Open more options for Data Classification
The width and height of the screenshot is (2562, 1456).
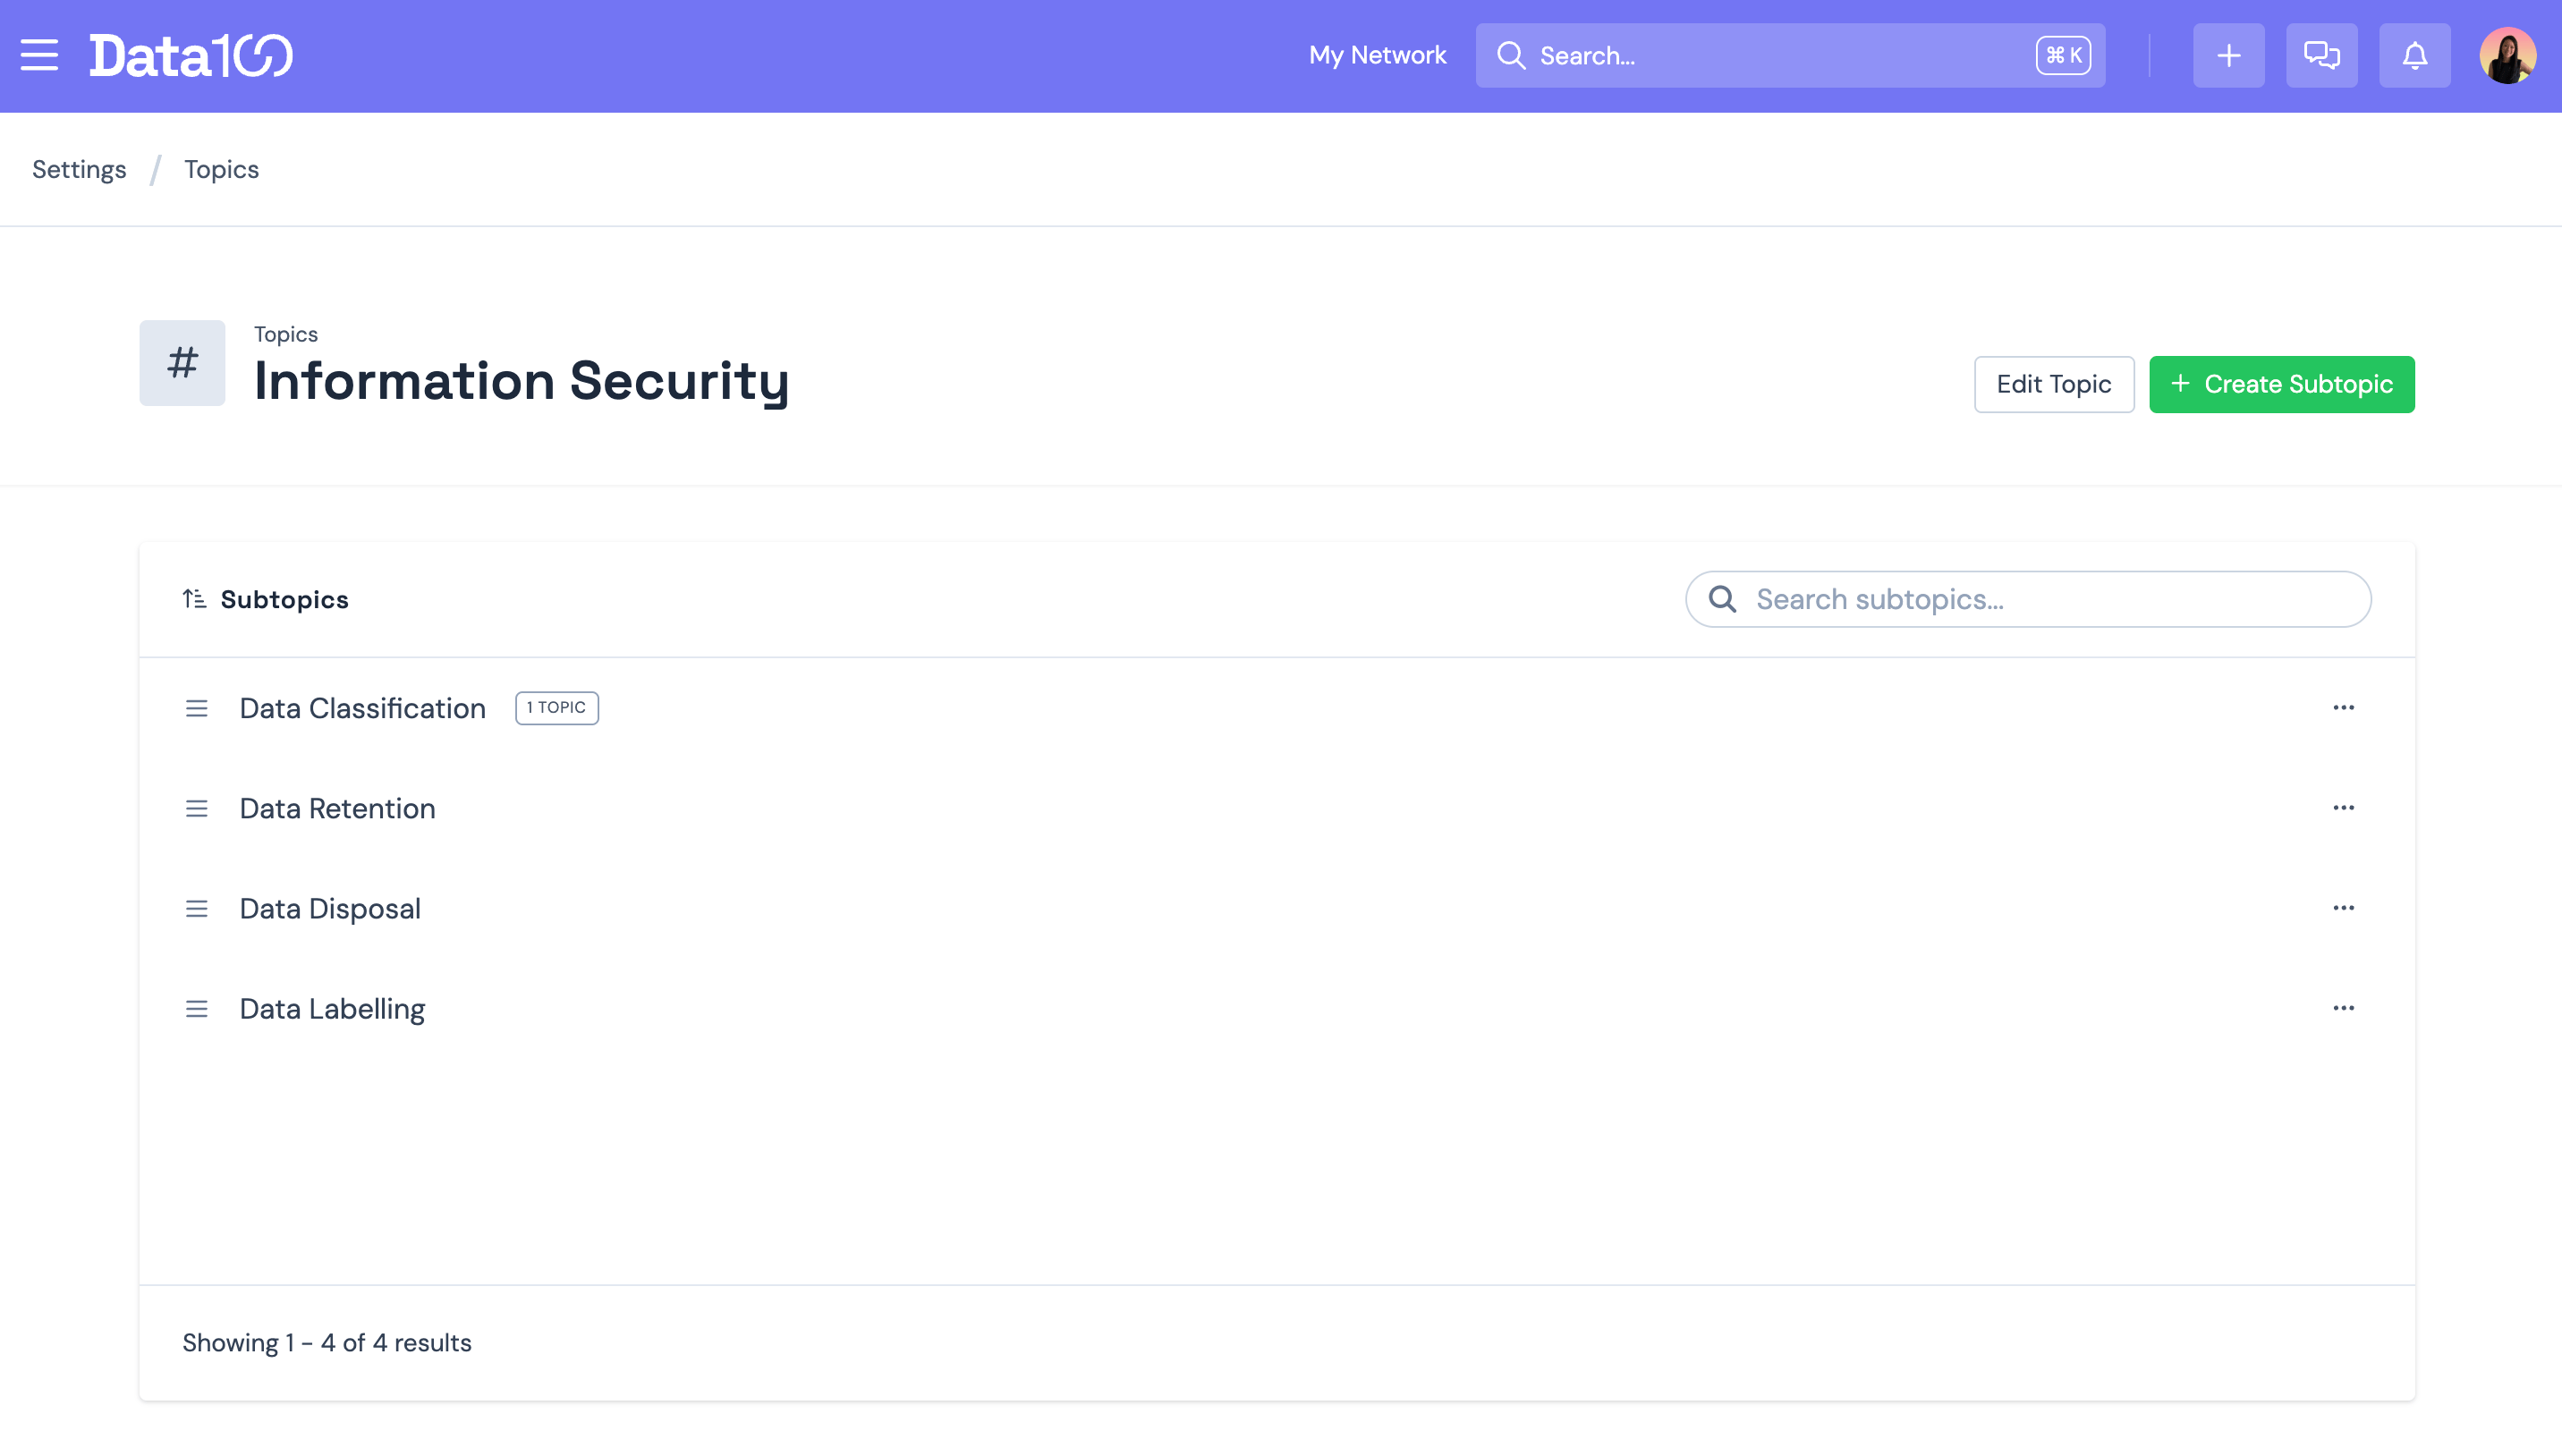pyautogui.click(x=2343, y=708)
